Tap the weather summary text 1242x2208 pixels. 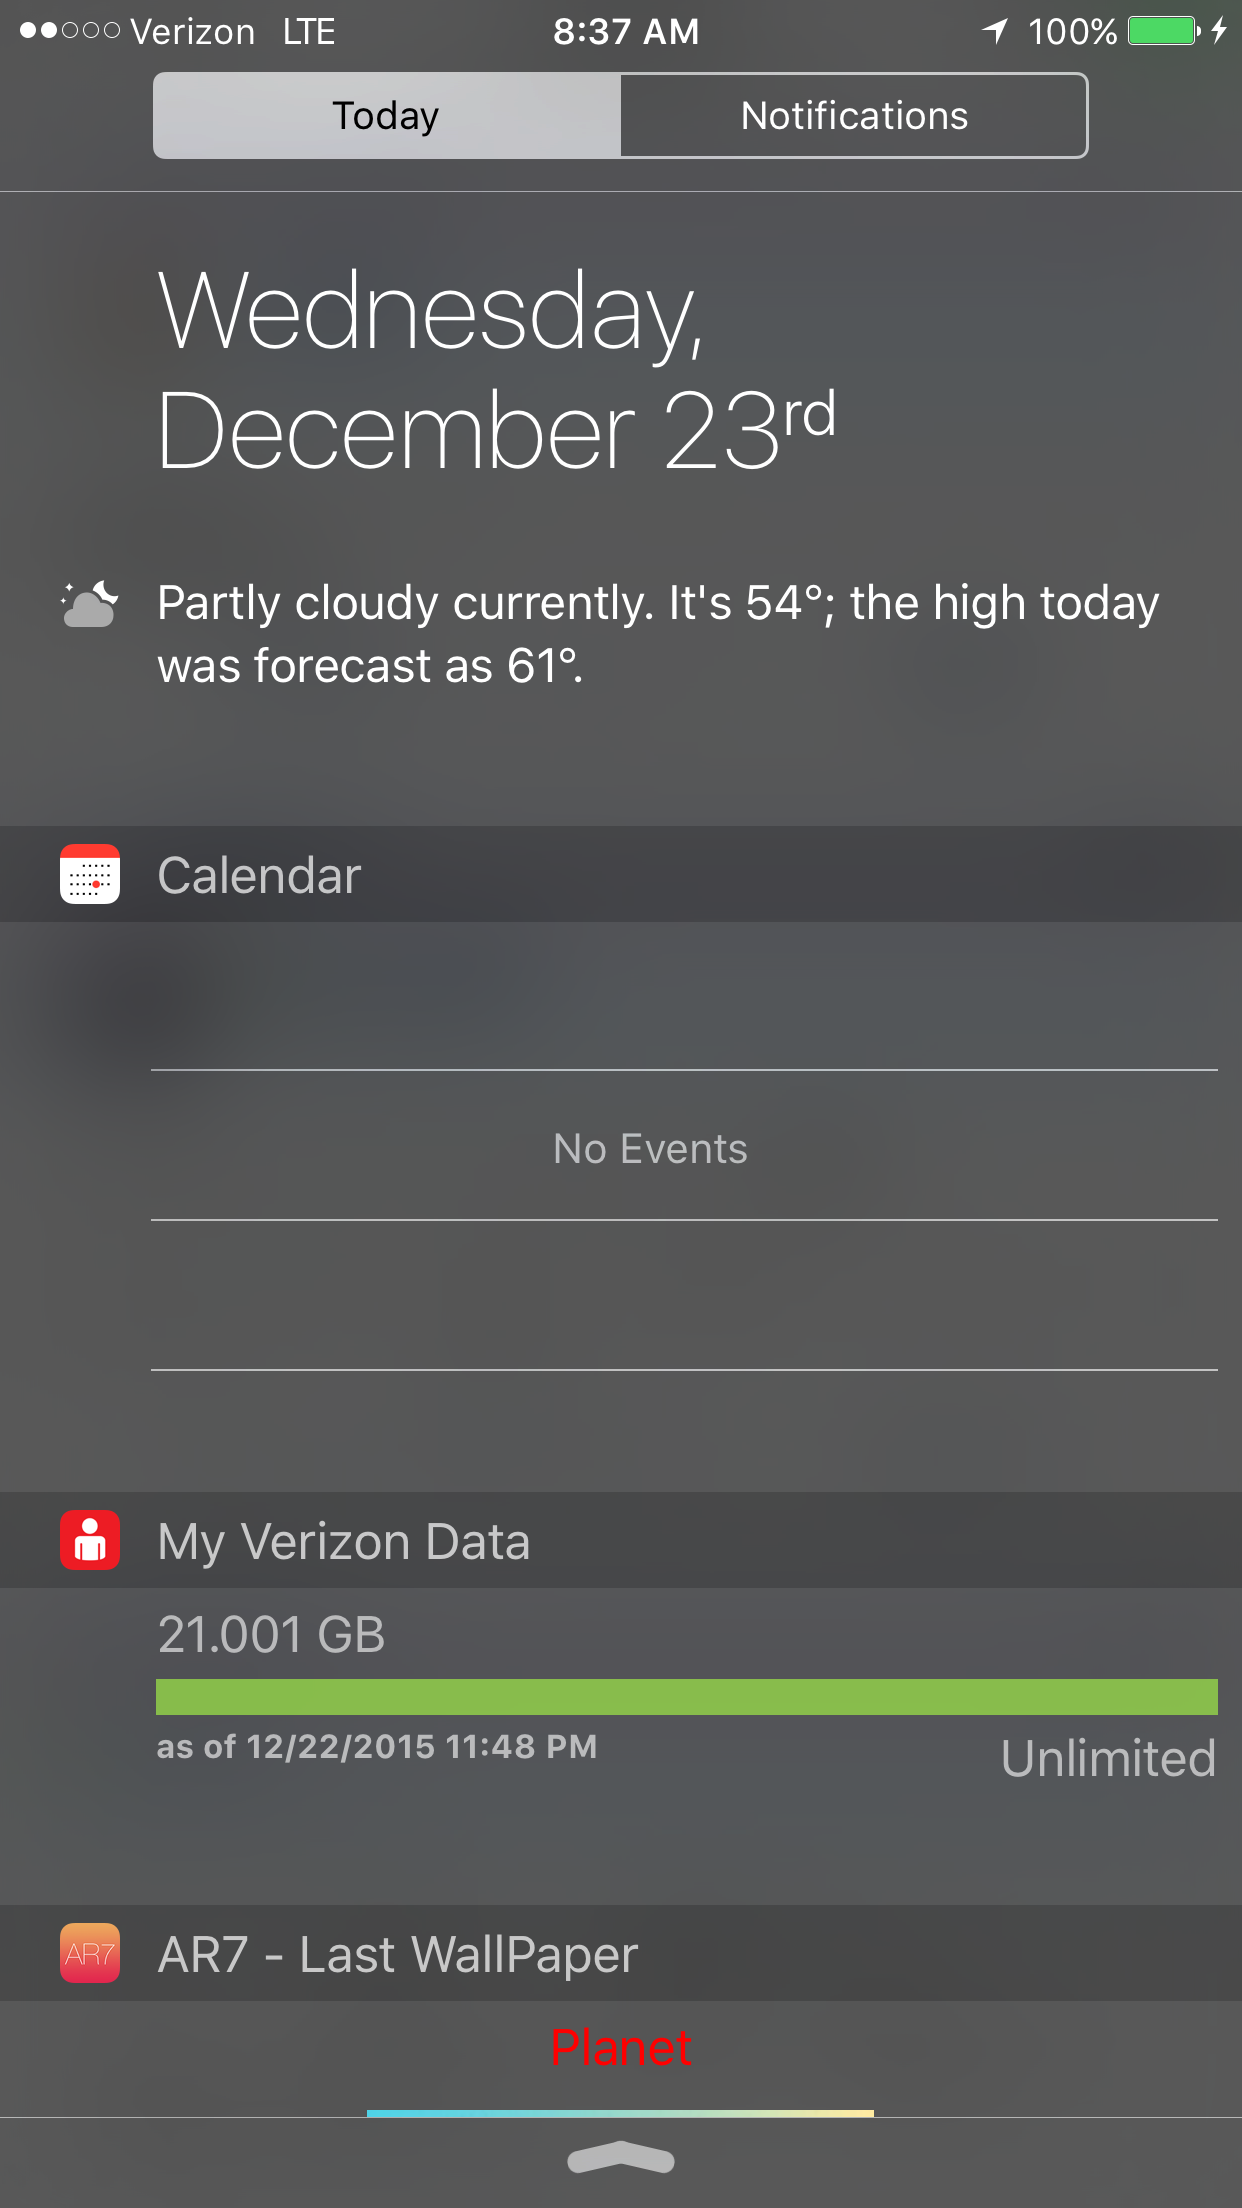[658, 634]
